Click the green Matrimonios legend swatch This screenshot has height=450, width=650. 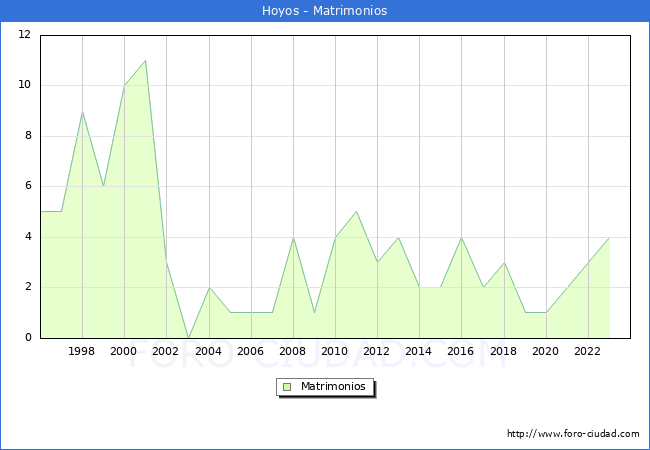pos(287,387)
